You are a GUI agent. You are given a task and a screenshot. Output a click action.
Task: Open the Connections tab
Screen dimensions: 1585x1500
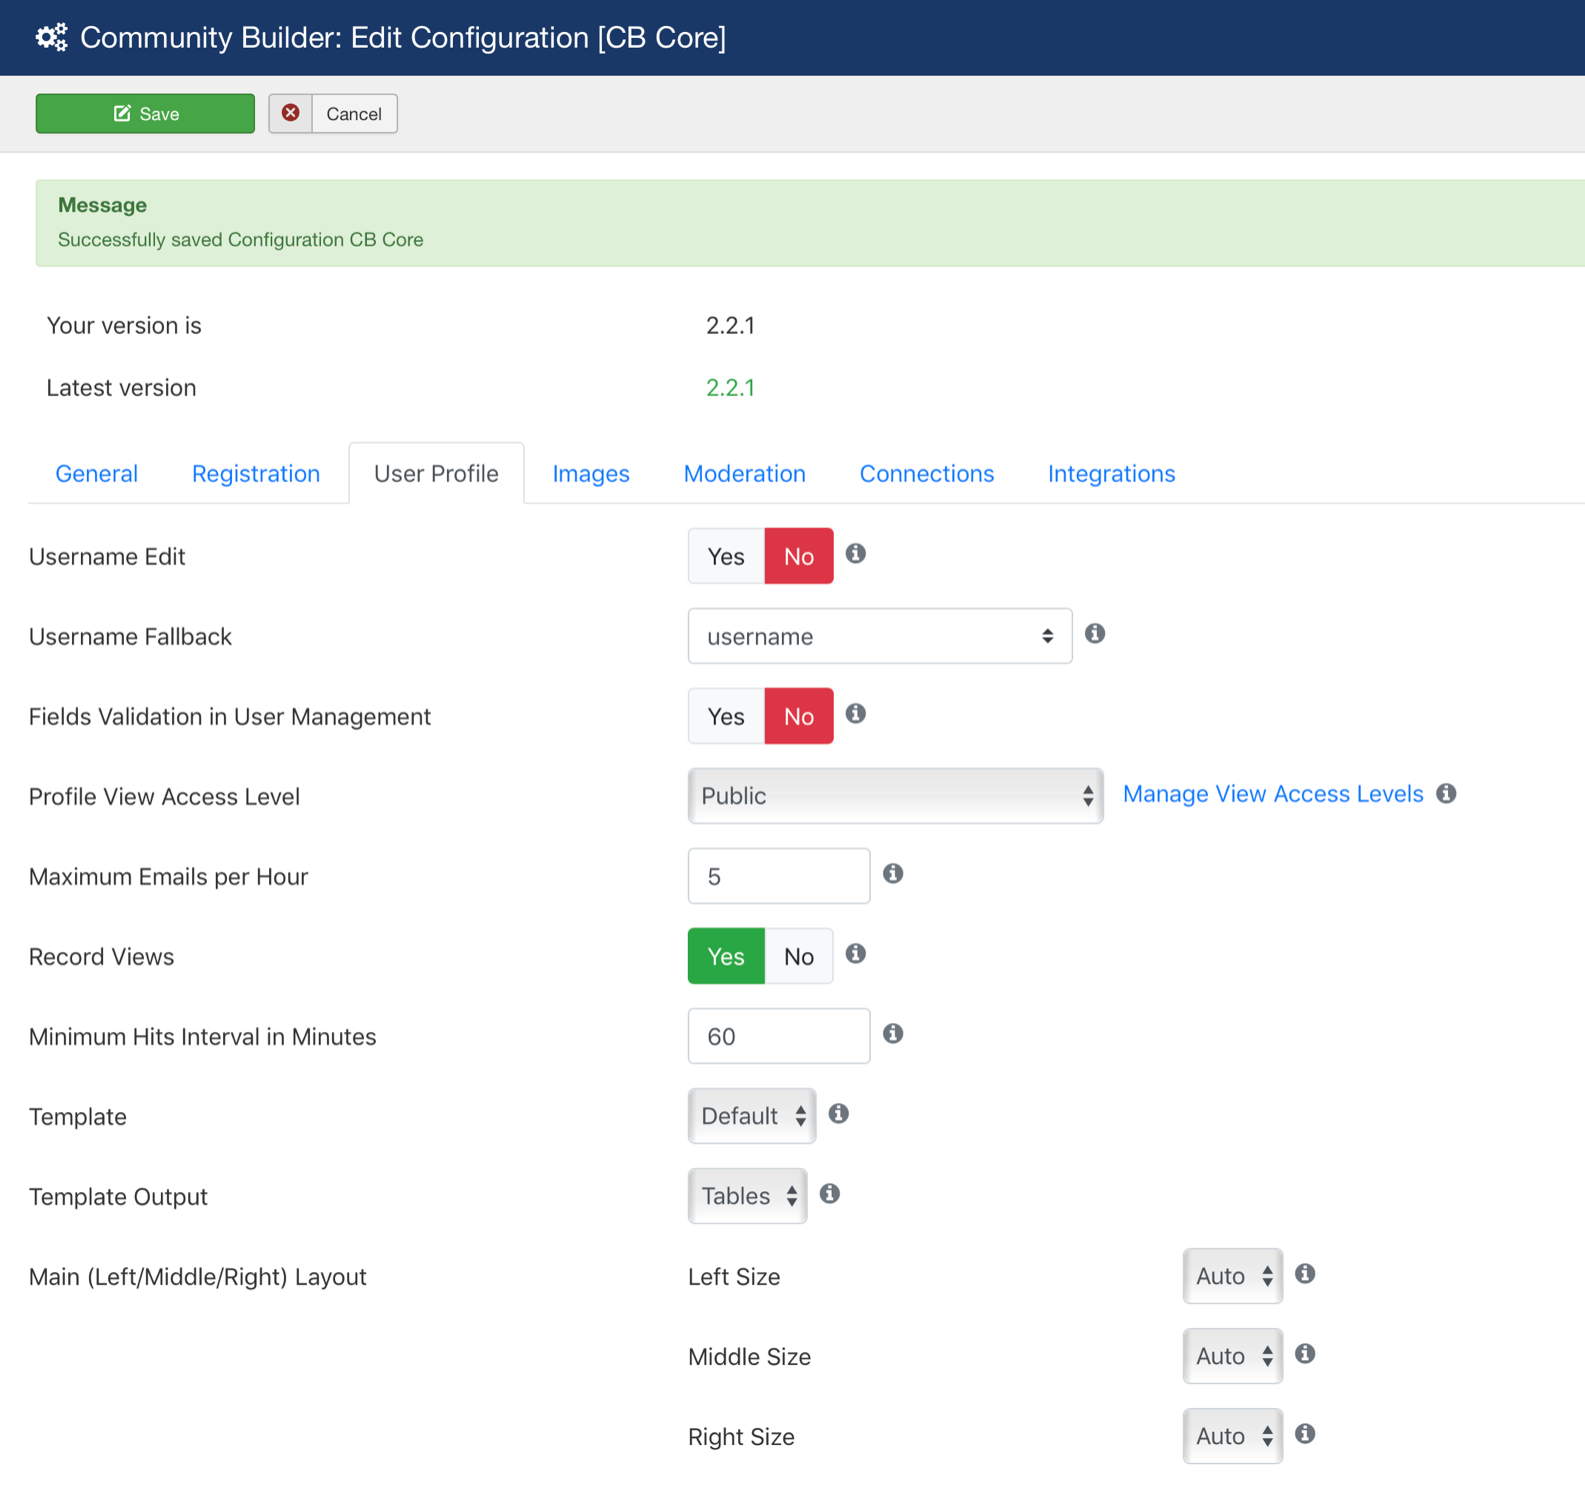click(927, 473)
